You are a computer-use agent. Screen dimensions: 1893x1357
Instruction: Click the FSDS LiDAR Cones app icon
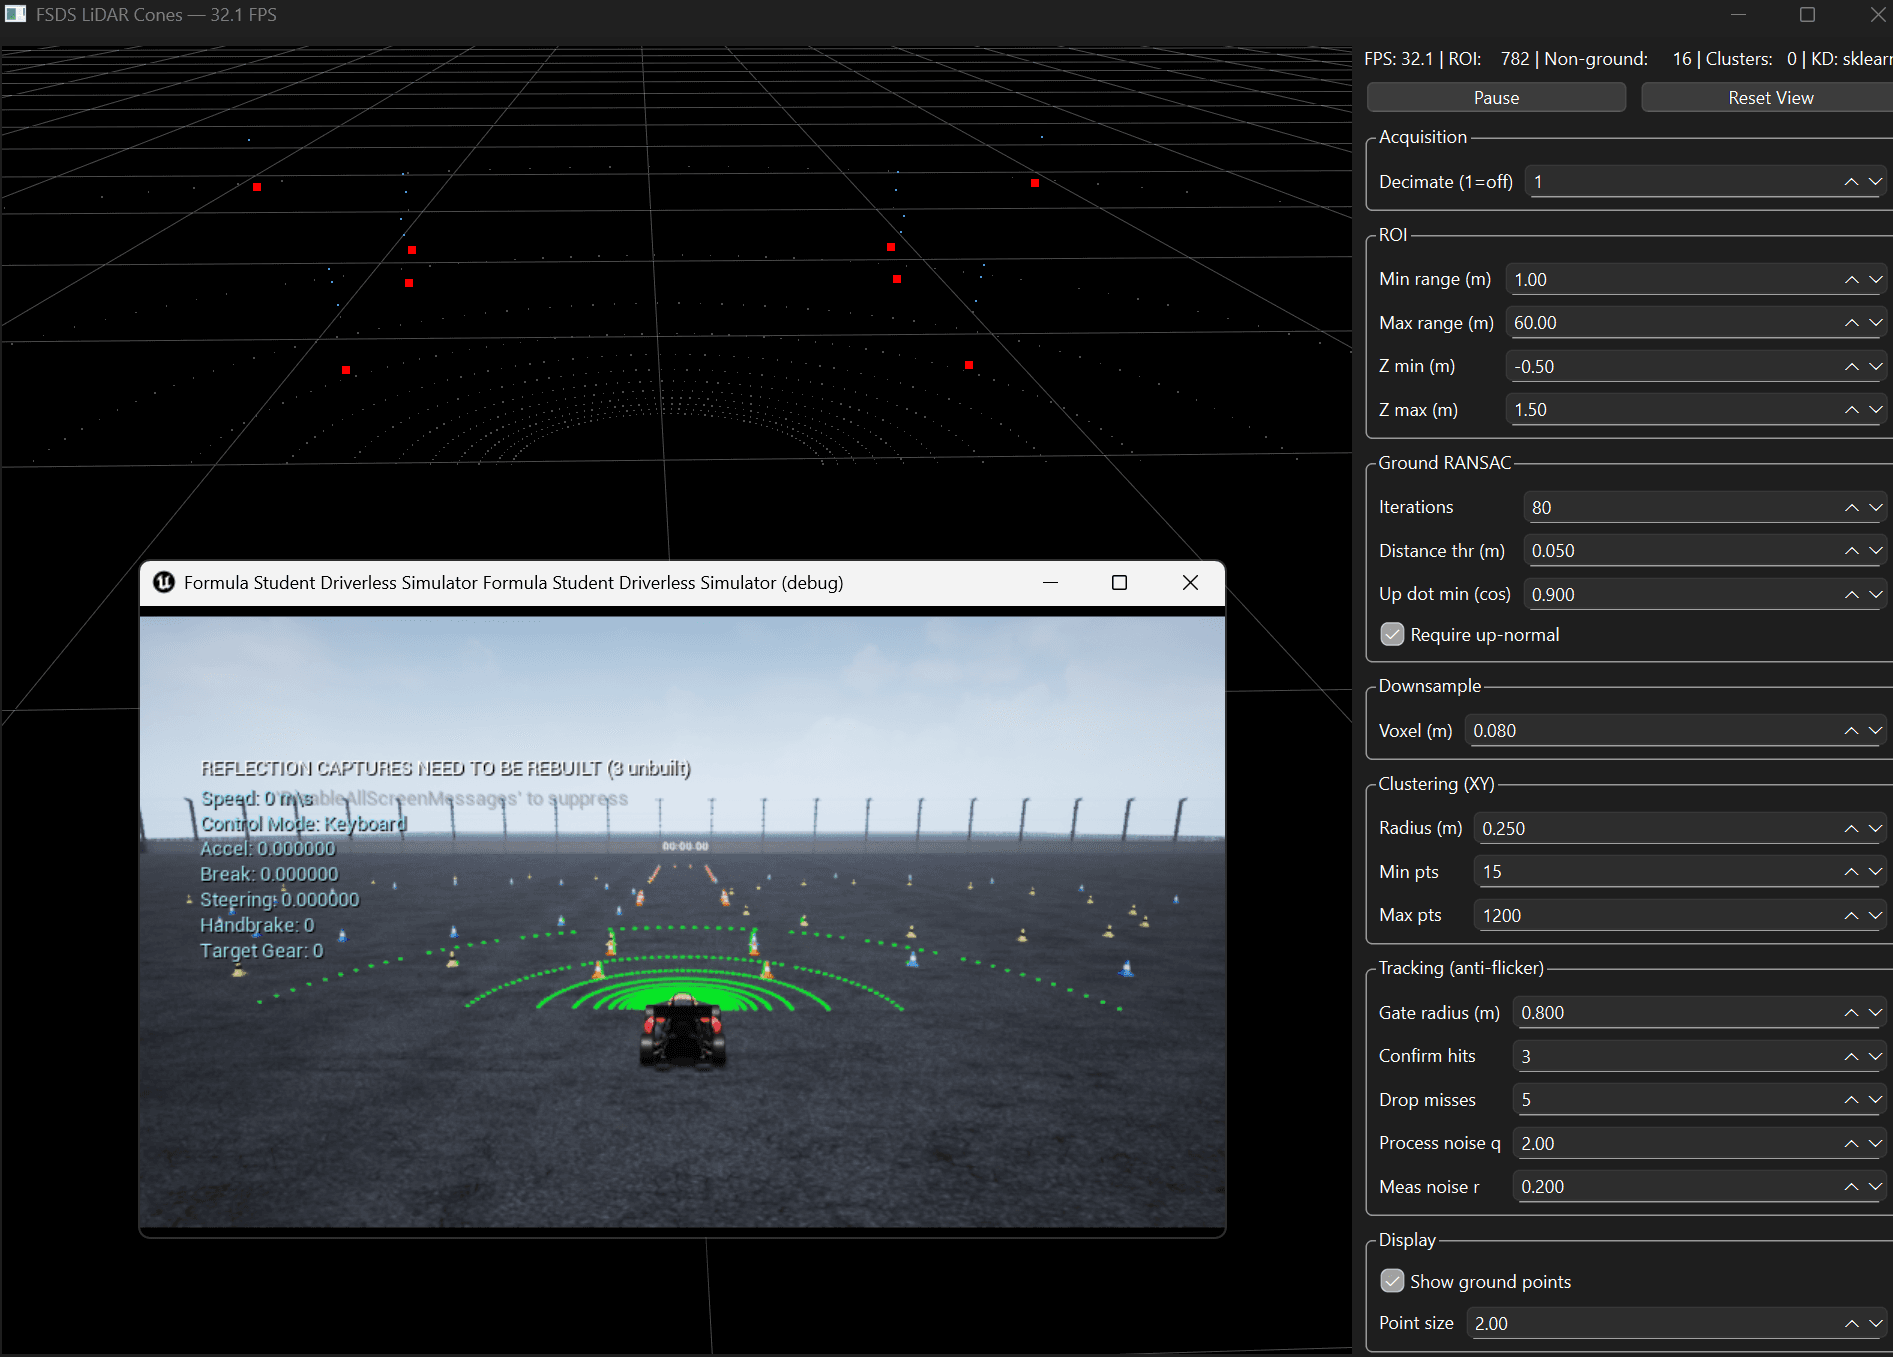[15, 14]
